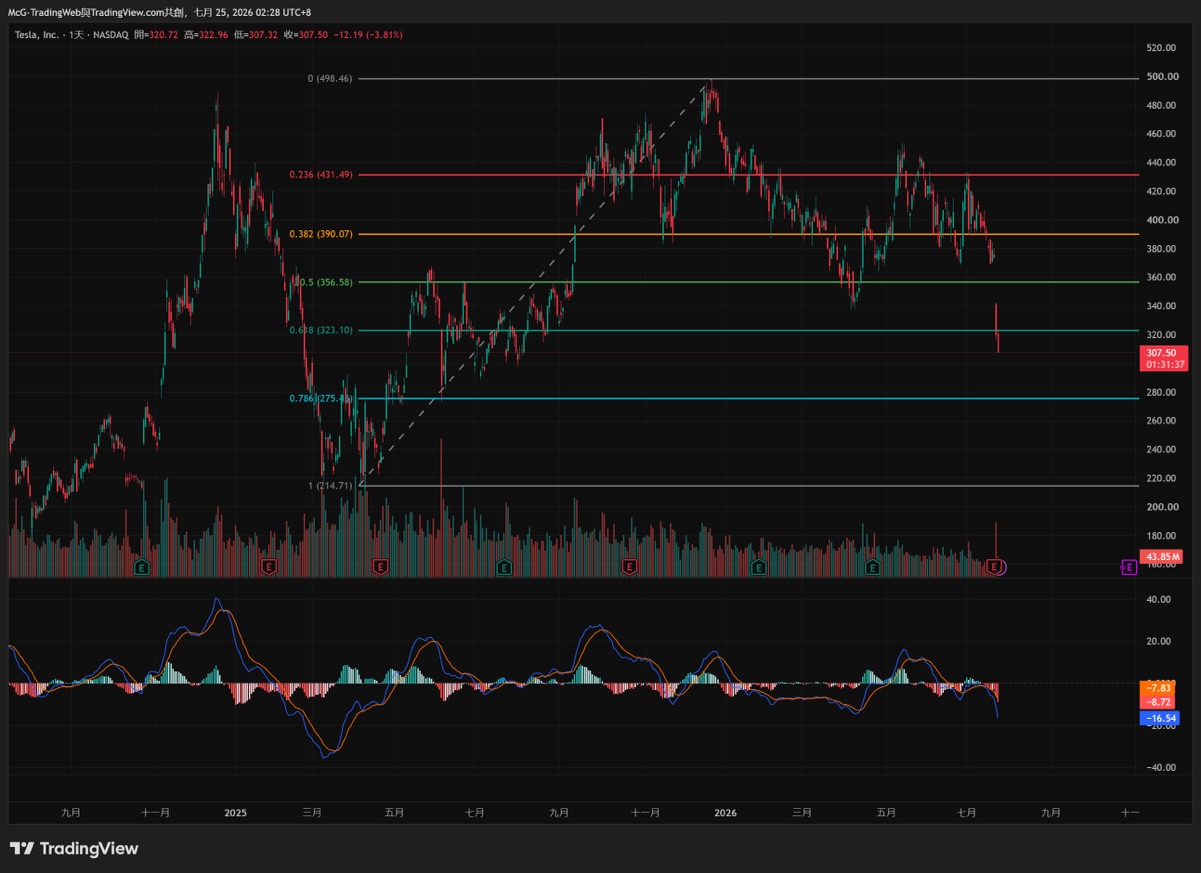The image size is (1201, 873).
Task: Click the change value −12.19 (−3.81%)
Action: click(369, 35)
